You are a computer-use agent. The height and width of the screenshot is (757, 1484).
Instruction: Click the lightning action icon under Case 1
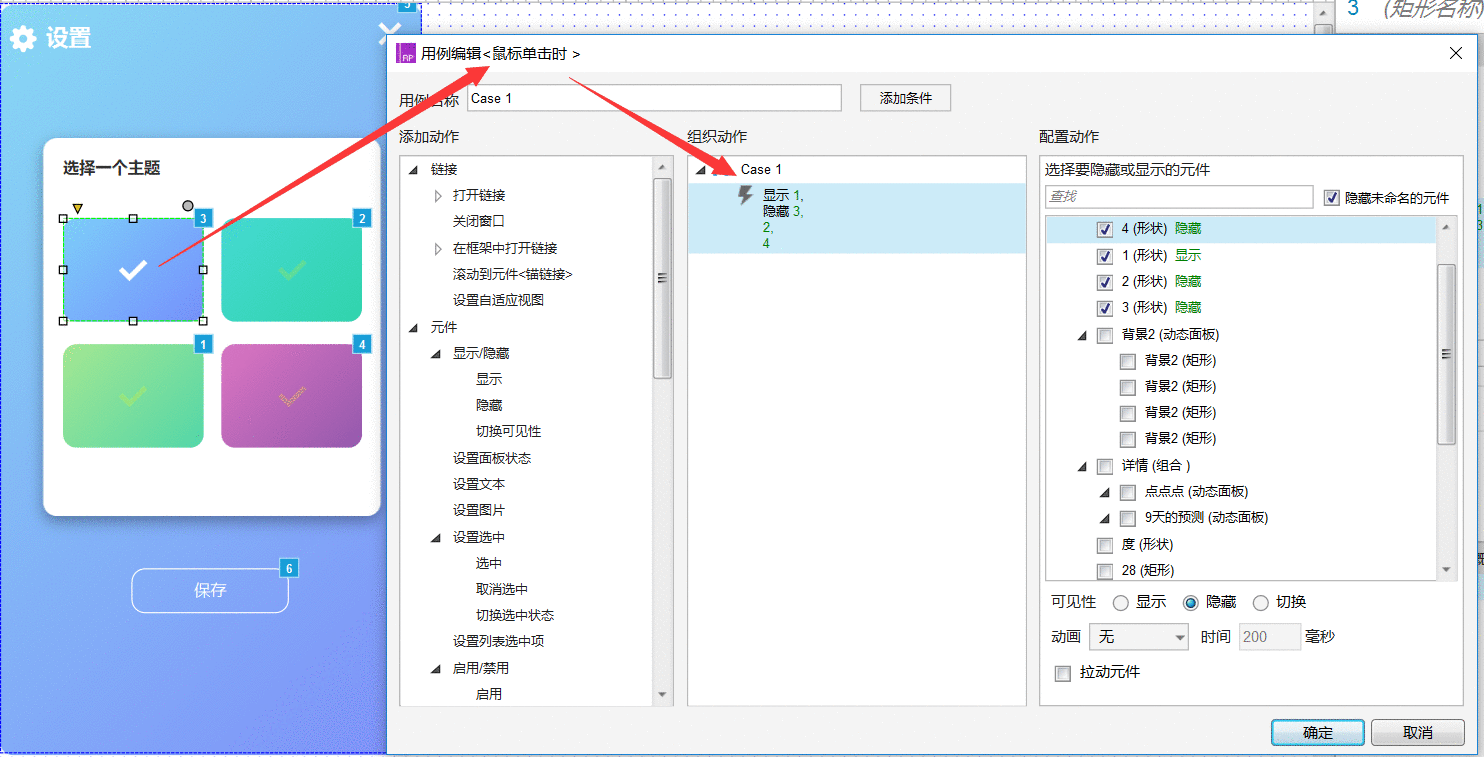tap(745, 195)
